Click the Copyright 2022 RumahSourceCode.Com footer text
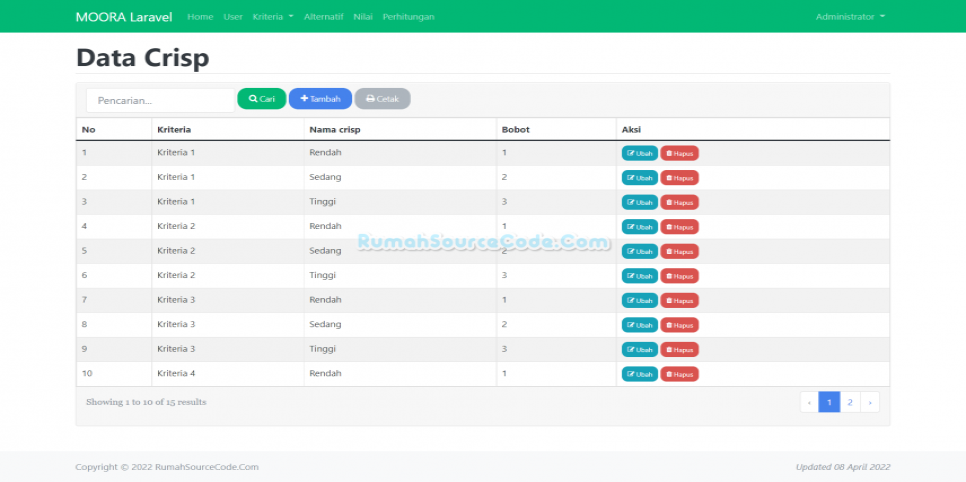This screenshot has width=966, height=482. click(167, 467)
